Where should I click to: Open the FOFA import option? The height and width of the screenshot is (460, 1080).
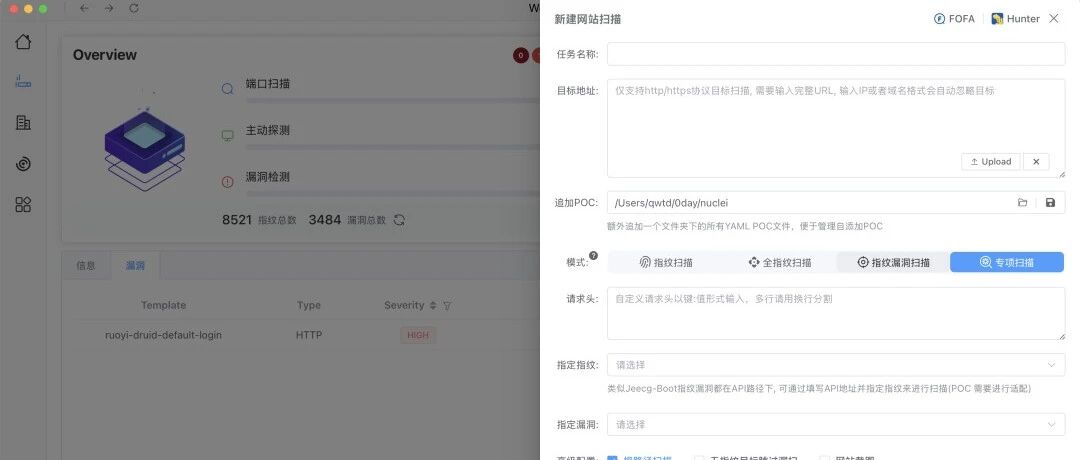coord(954,19)
